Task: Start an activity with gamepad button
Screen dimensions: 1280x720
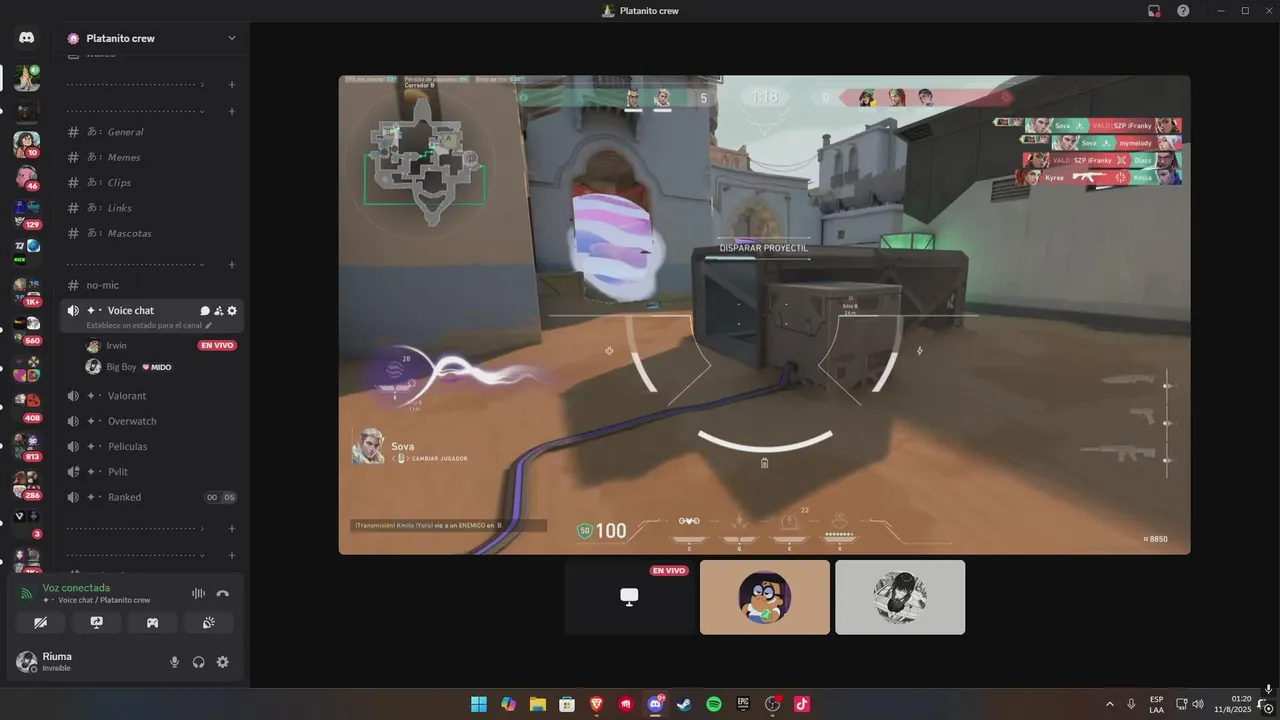Action: [153, 622]
